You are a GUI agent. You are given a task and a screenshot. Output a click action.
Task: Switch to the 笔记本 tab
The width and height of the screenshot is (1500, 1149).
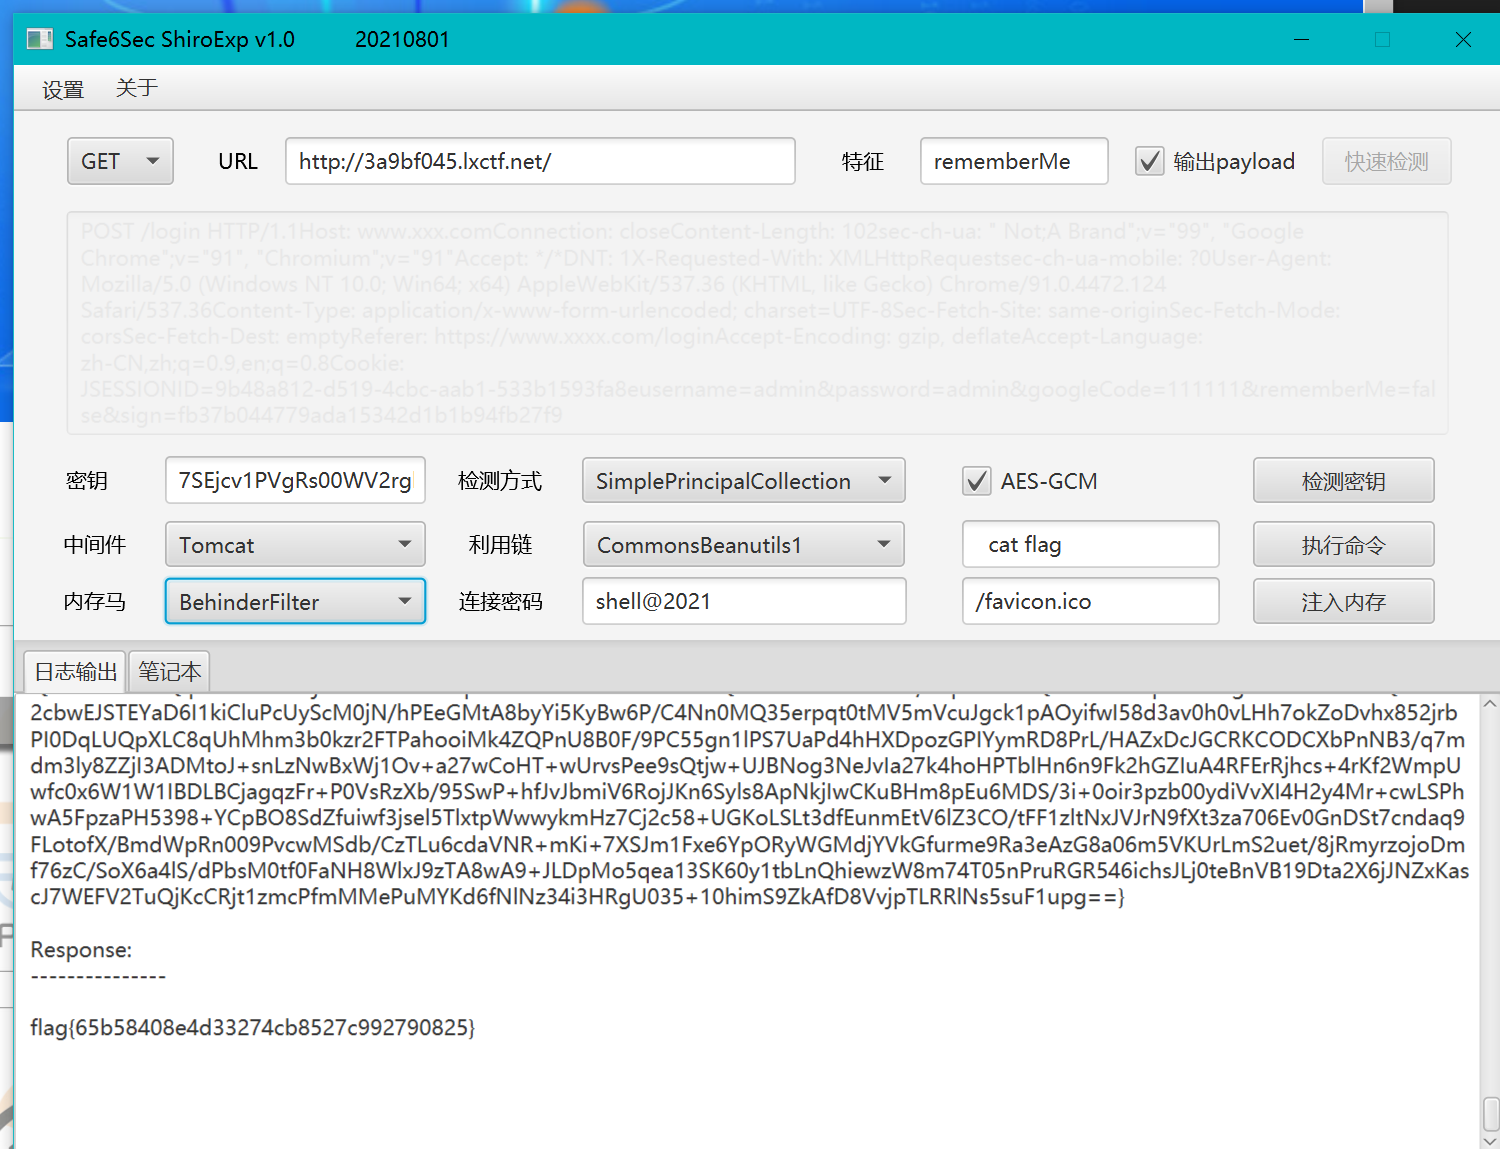170,671
